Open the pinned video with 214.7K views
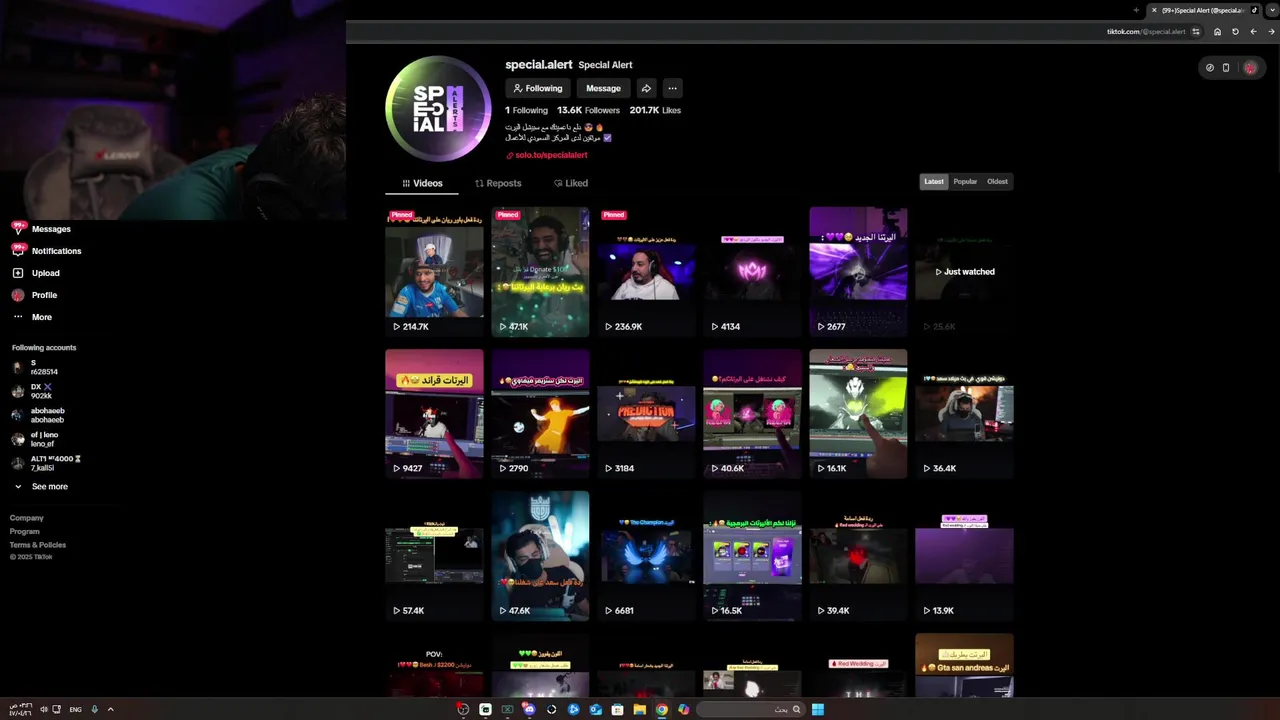 pyautogui.click(x=434, y=271)
